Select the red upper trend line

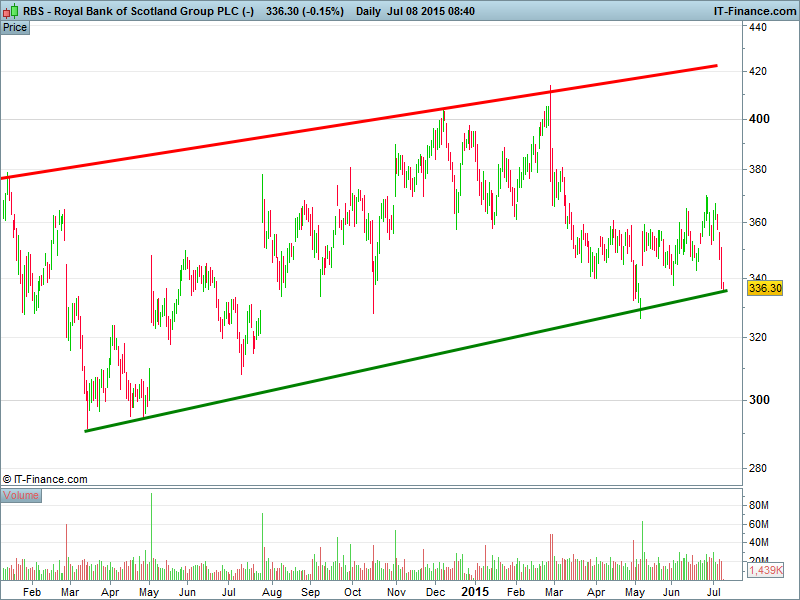click(360, 121)
